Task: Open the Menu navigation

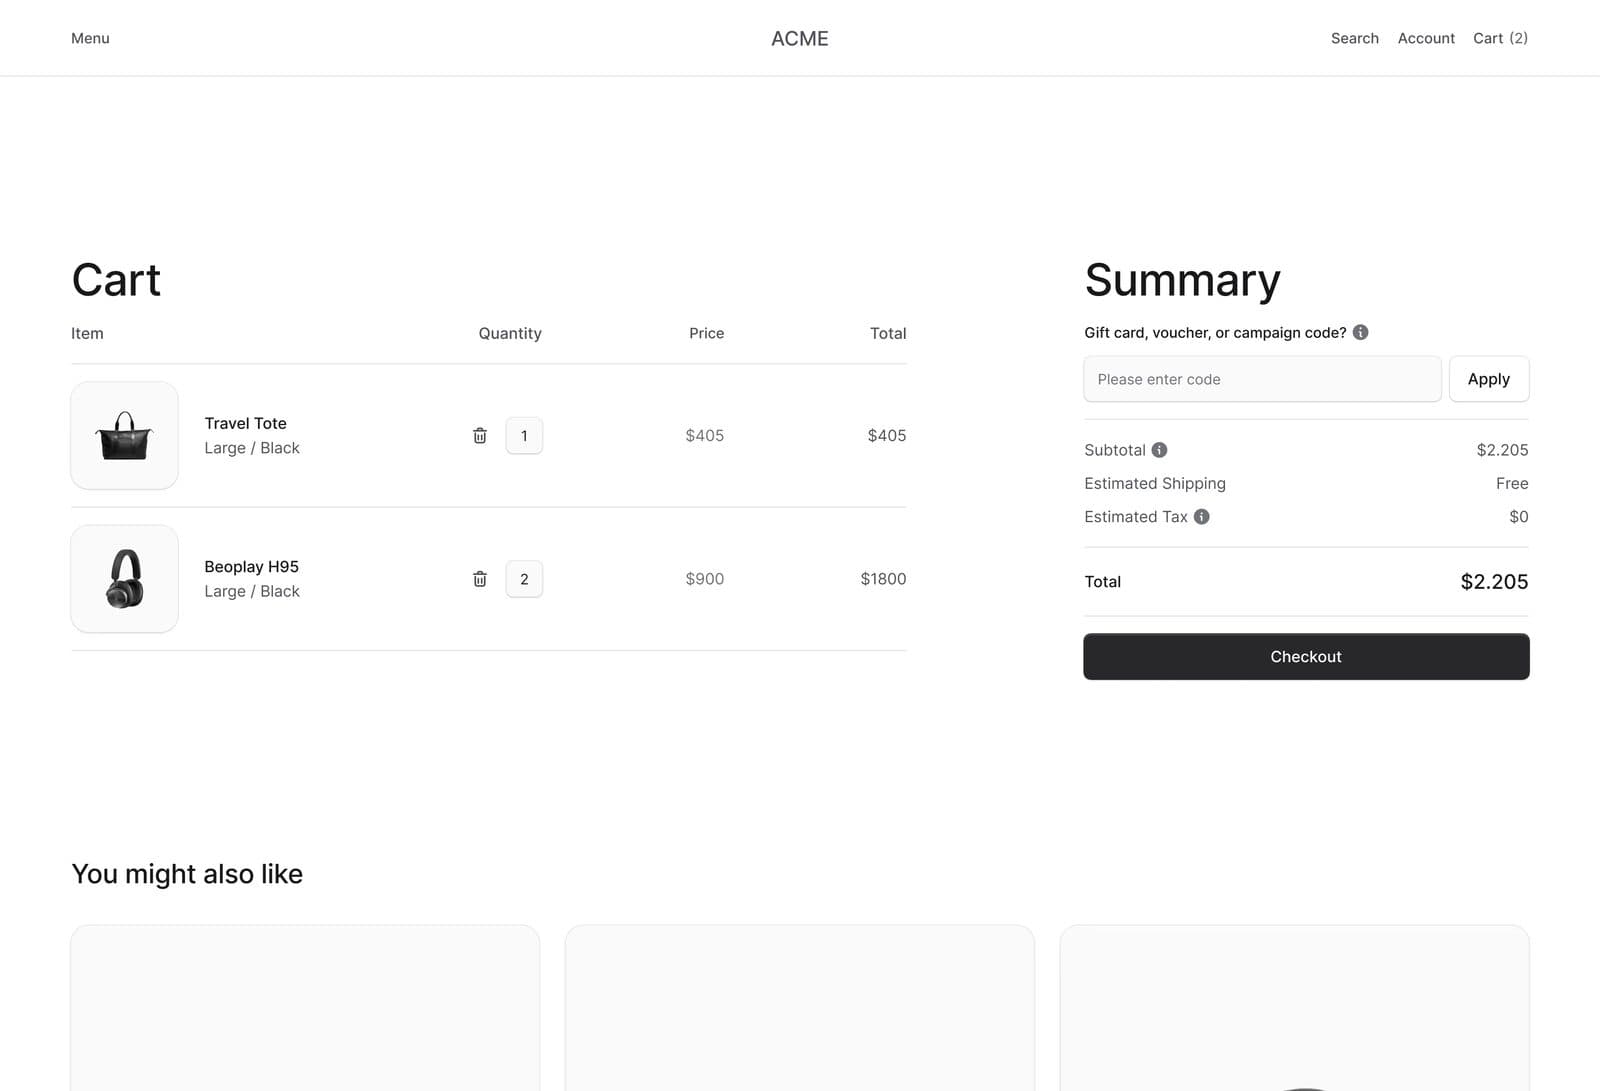Action: tap(90, 38)
